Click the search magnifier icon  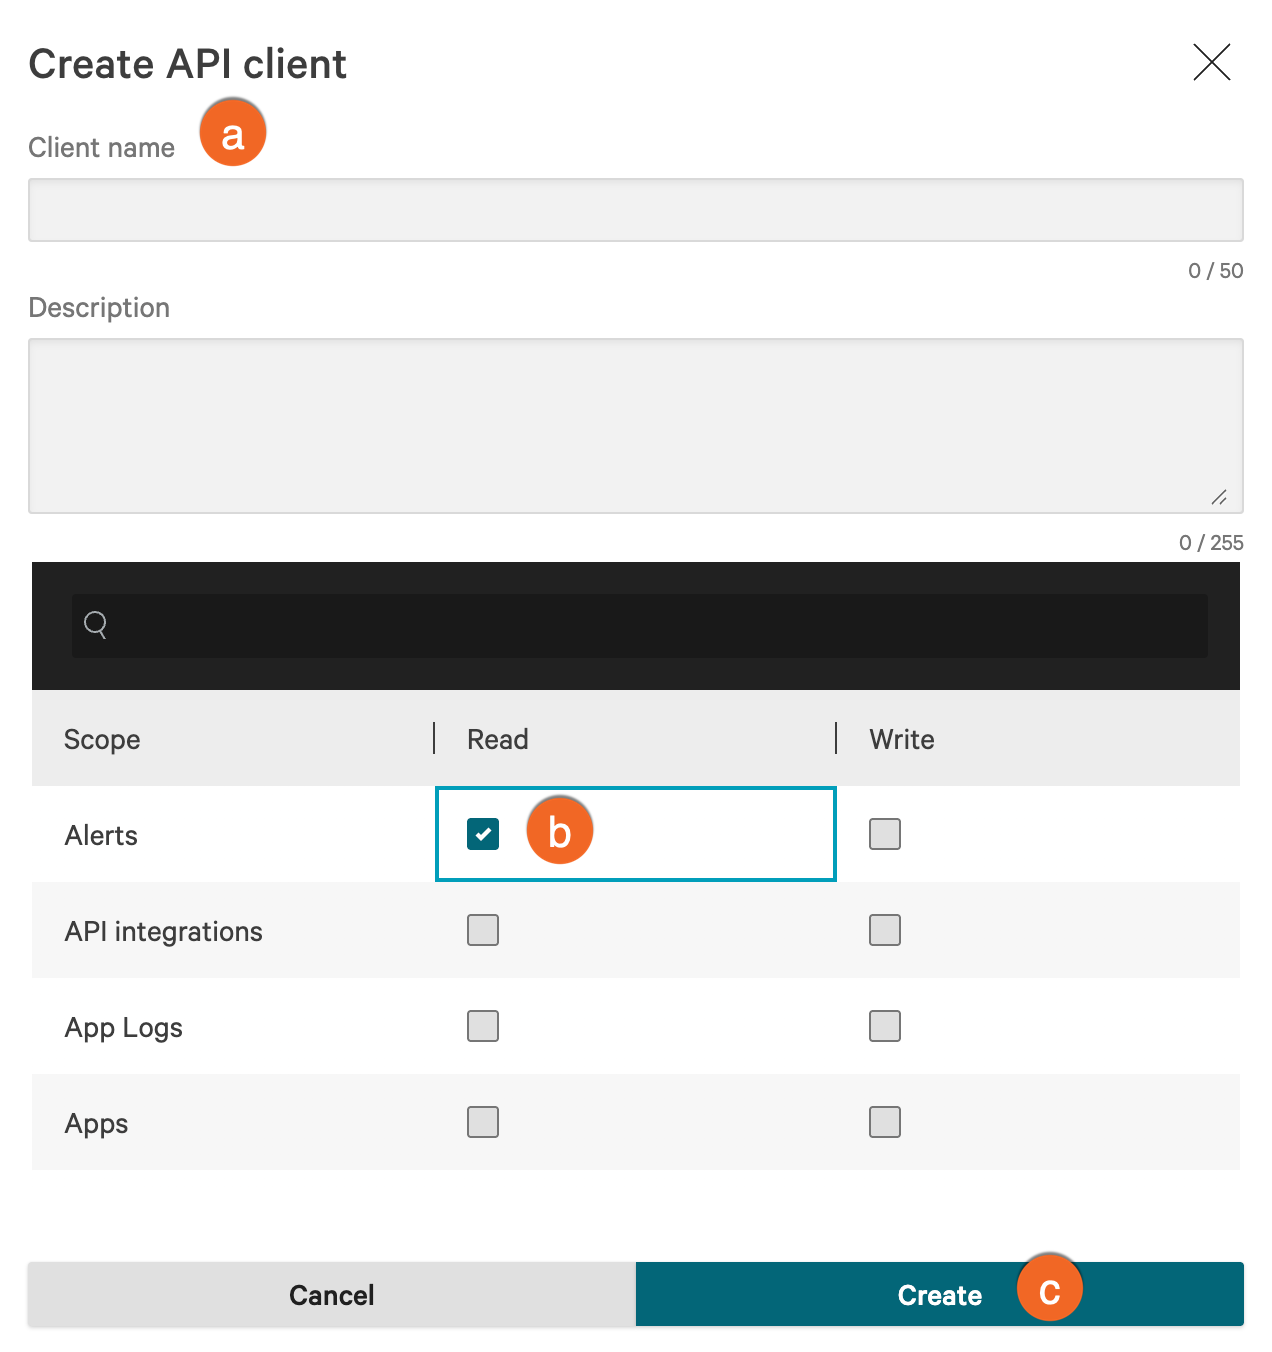coord(96,625)
